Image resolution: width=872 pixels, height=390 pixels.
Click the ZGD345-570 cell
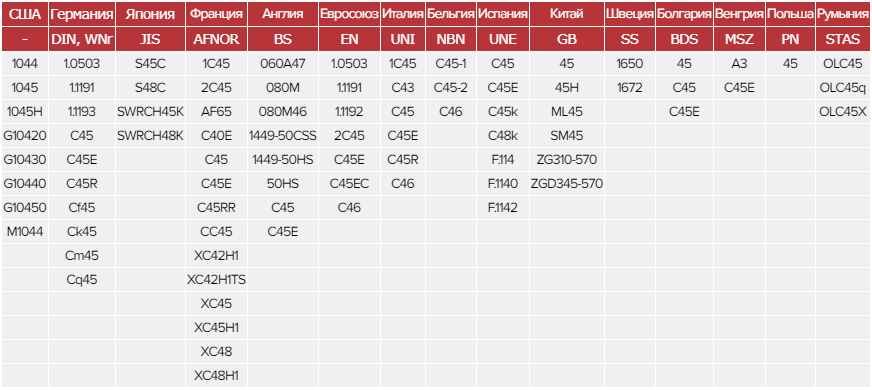[x=567, y=184]
